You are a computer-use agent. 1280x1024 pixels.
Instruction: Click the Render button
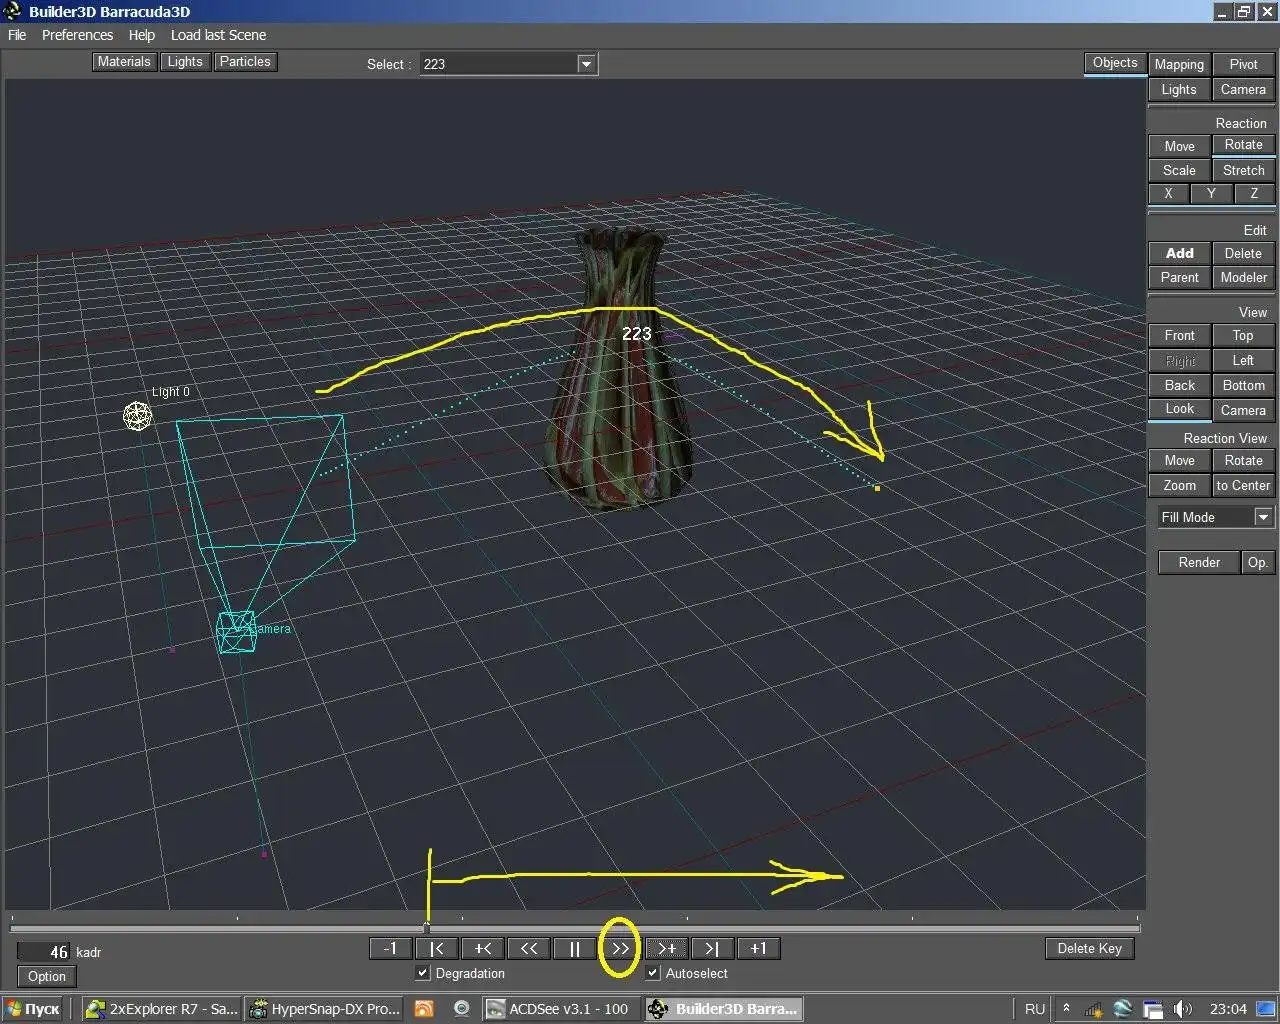pos(1198,562)
